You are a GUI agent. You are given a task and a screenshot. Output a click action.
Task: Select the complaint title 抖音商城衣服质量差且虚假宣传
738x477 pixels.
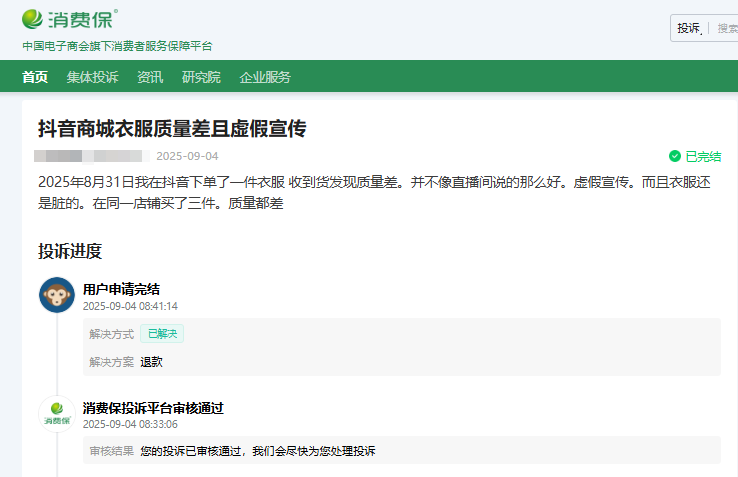172,129
